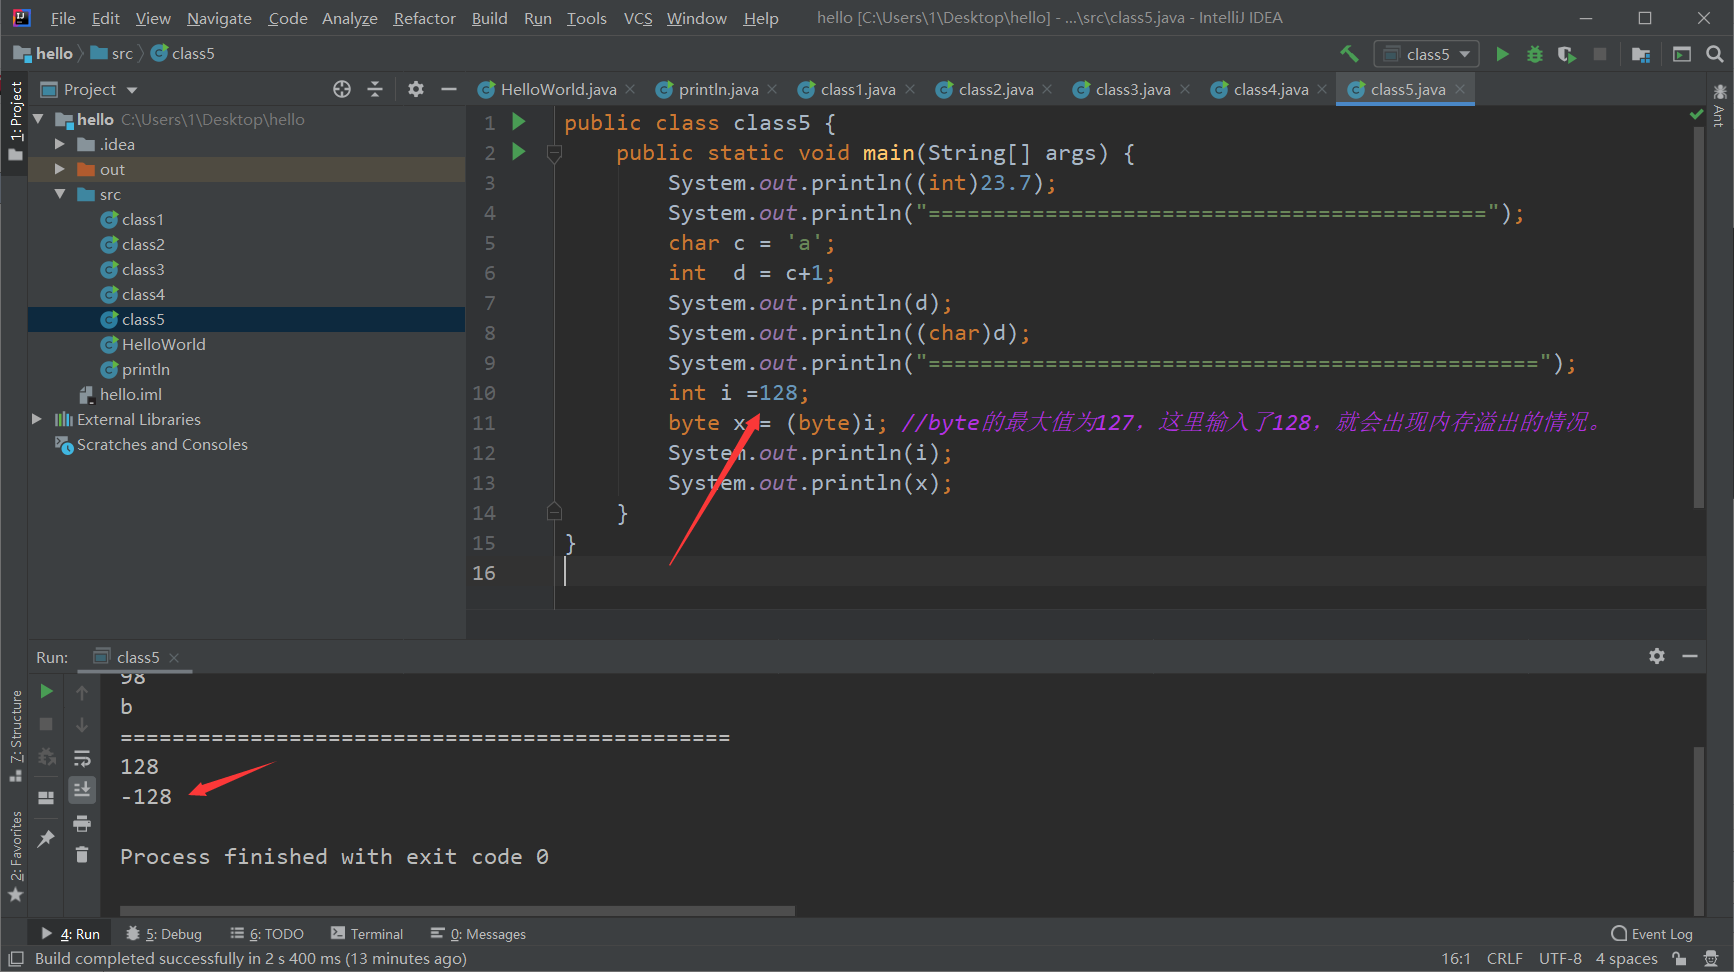Start debugging with the Debug bug icon
The width and height of the screenshot is (1734, 972).
click(1535, 54)
